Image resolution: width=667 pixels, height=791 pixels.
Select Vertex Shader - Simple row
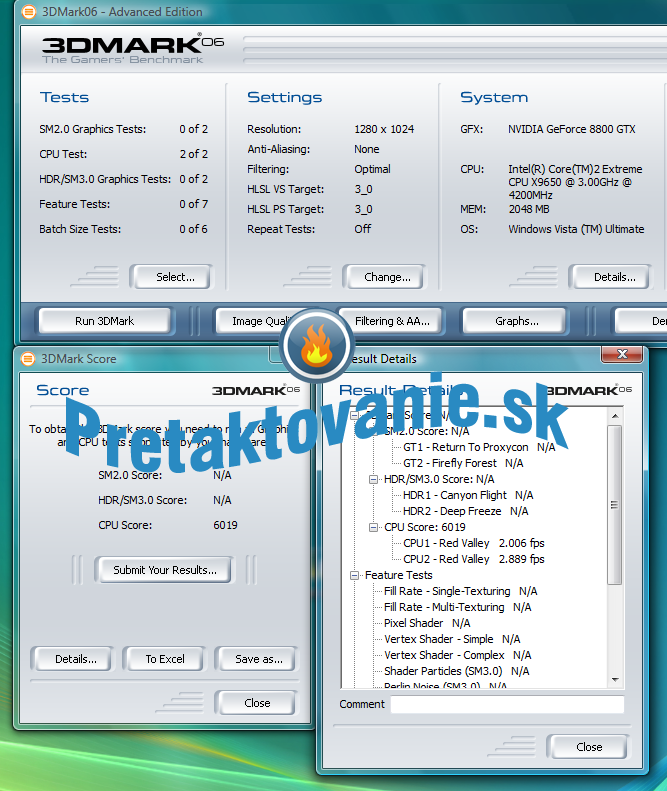pyautogui.click(x=452, y=639)
